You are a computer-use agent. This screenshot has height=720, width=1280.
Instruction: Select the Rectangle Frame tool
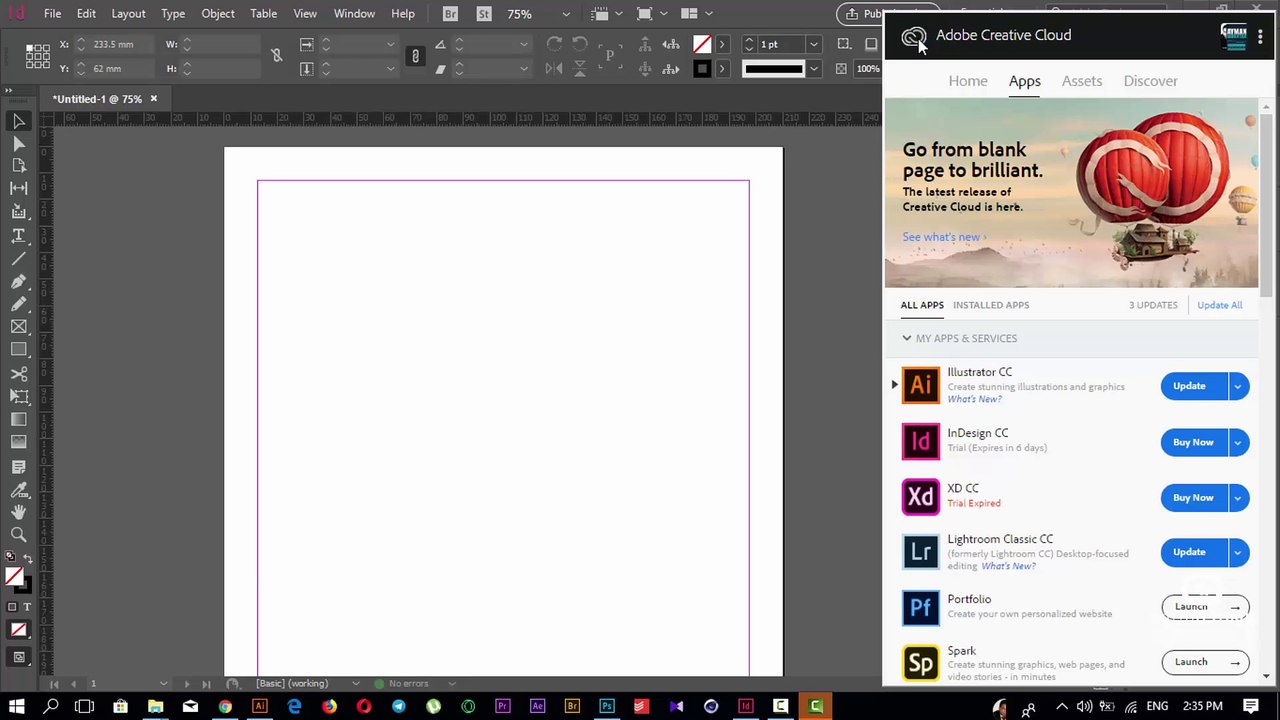tap(19, 327)
